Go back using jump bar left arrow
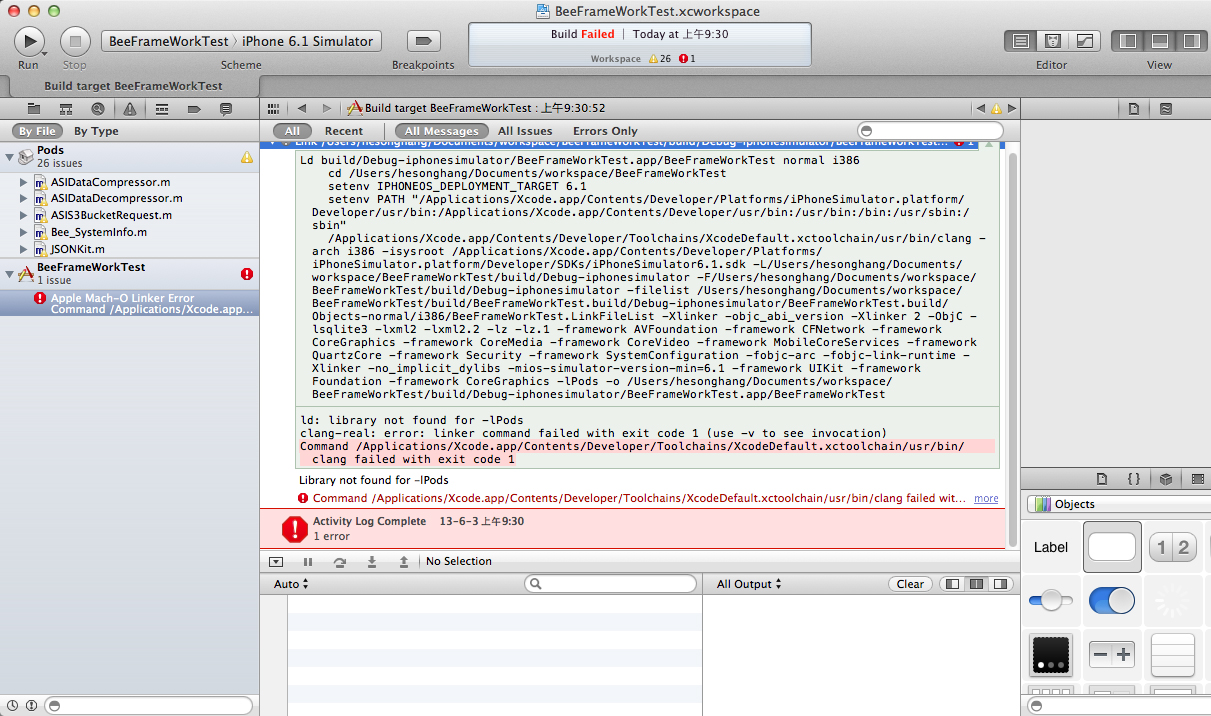 (301, 108)
